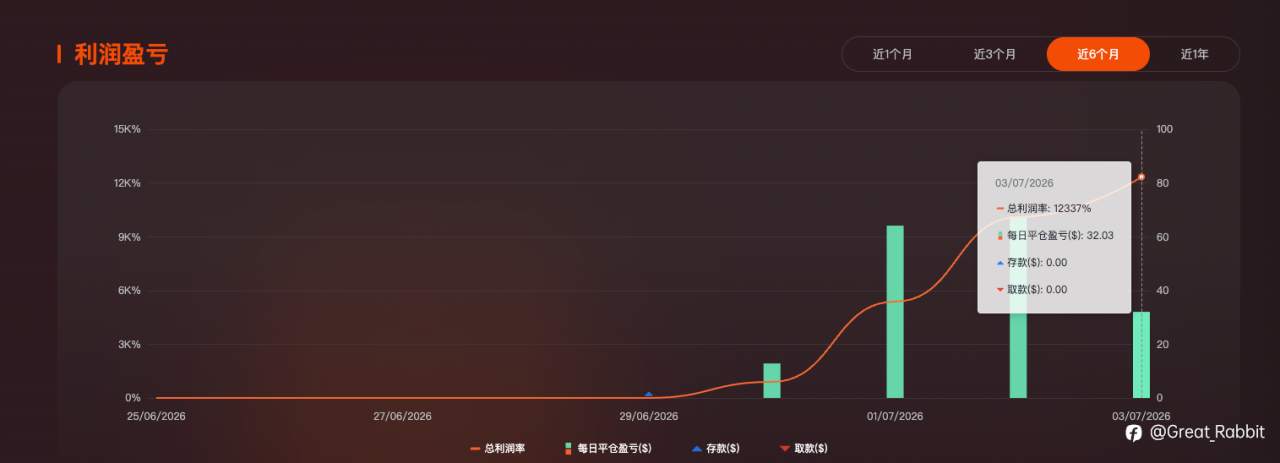Click the 利润盈亏 section title
Image resolution: width=1280 pixels, height=463 pixels.
pos(121,54)
